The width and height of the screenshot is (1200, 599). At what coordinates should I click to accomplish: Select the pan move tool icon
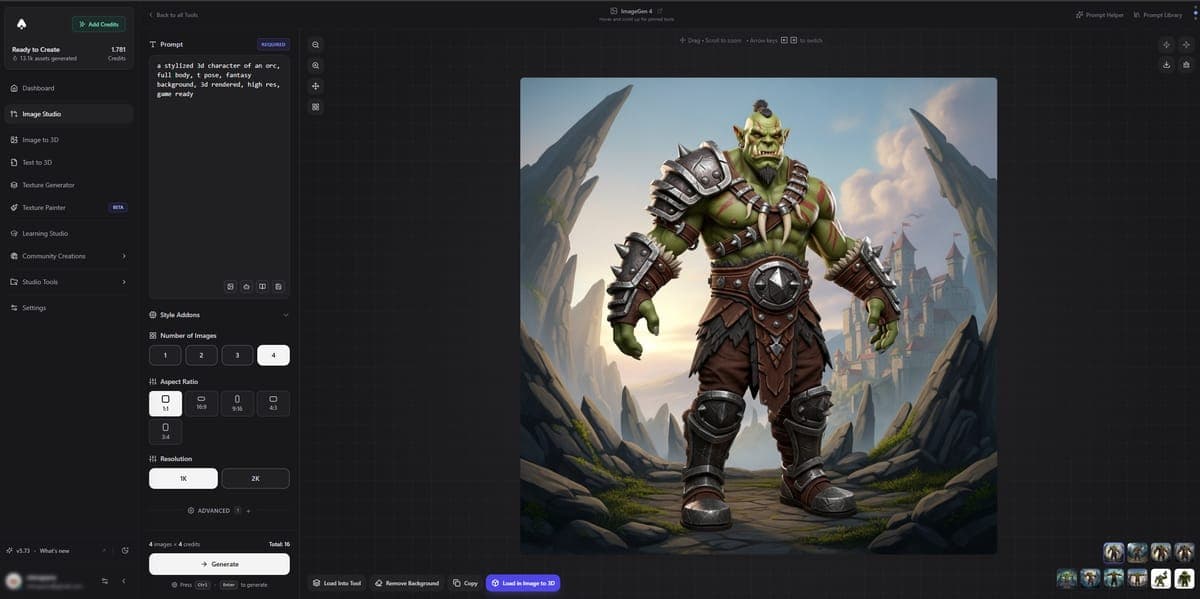pos(315,86)
